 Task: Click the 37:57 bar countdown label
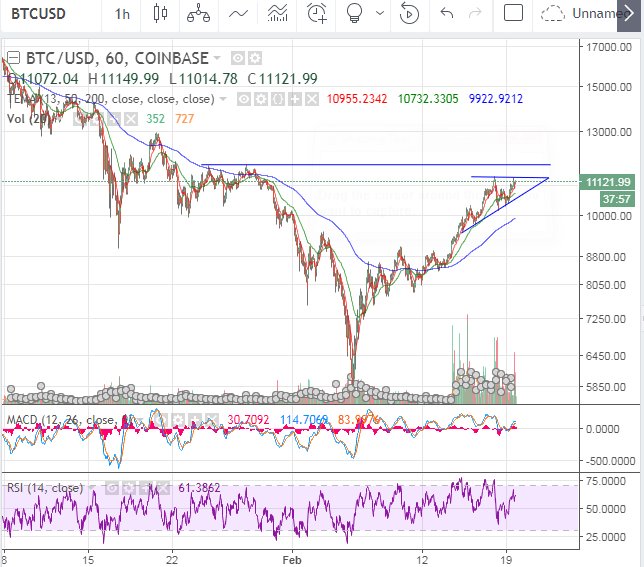click(616, 199)
